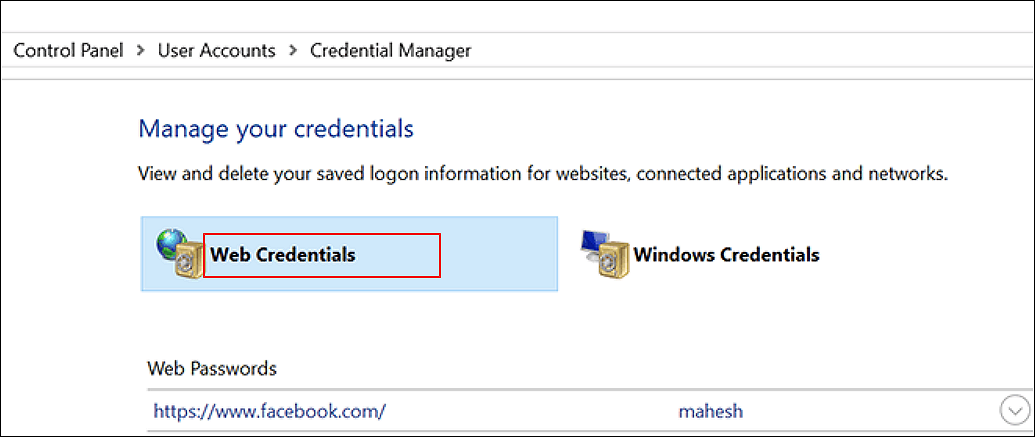
Task: Open the https://www.facebook.com/ entry link
Action: (x=269, y=411)
